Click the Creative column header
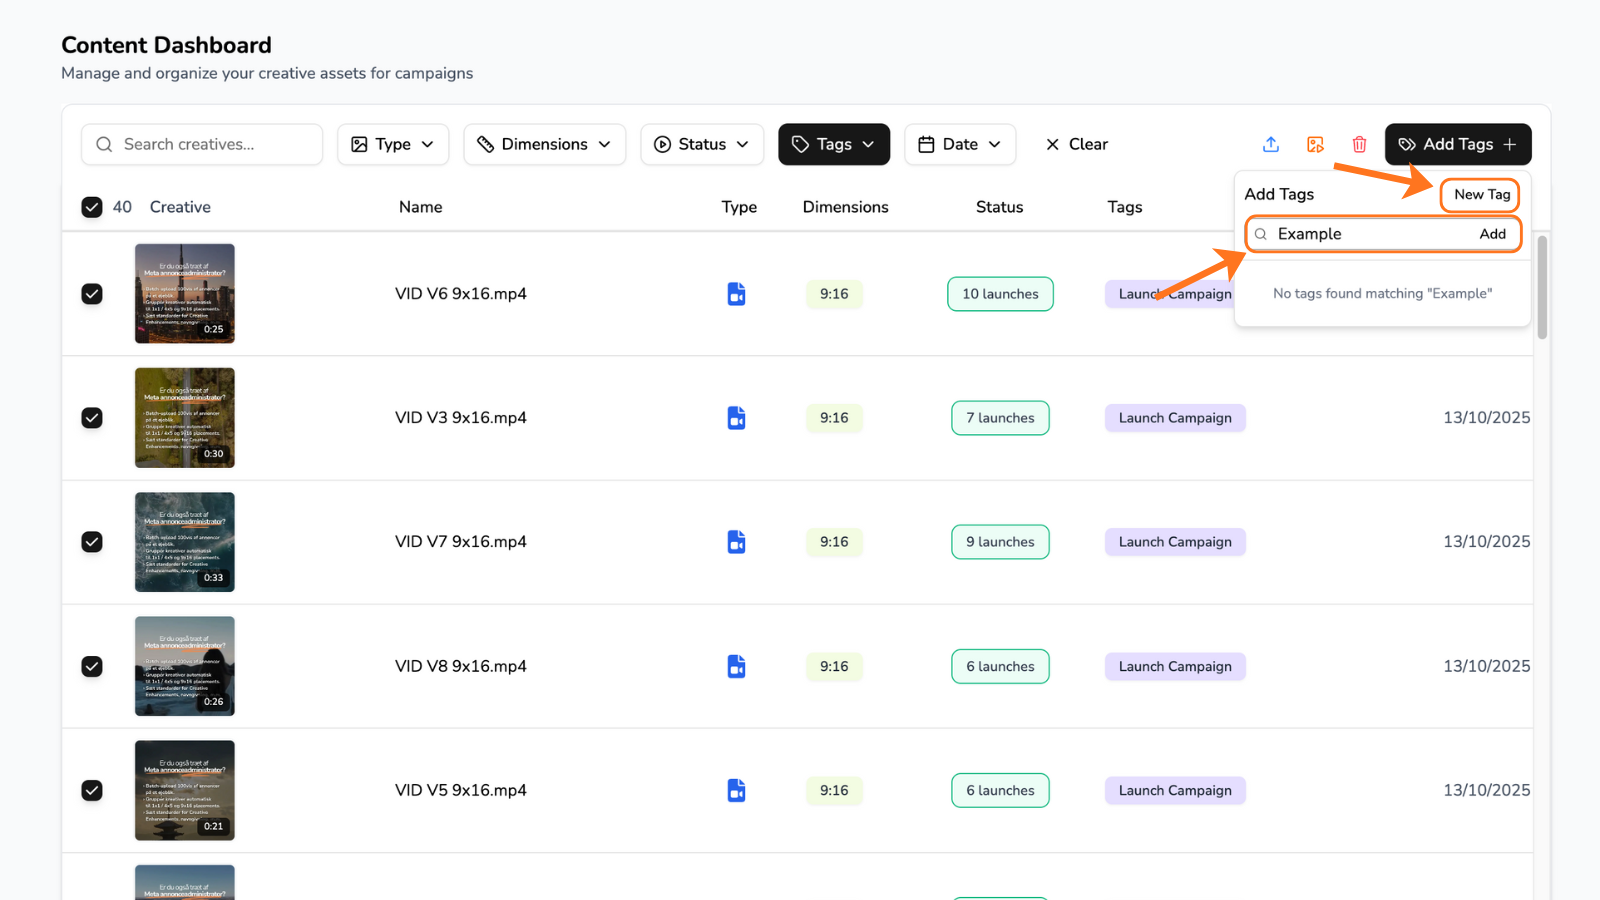 tap(180, 207)
